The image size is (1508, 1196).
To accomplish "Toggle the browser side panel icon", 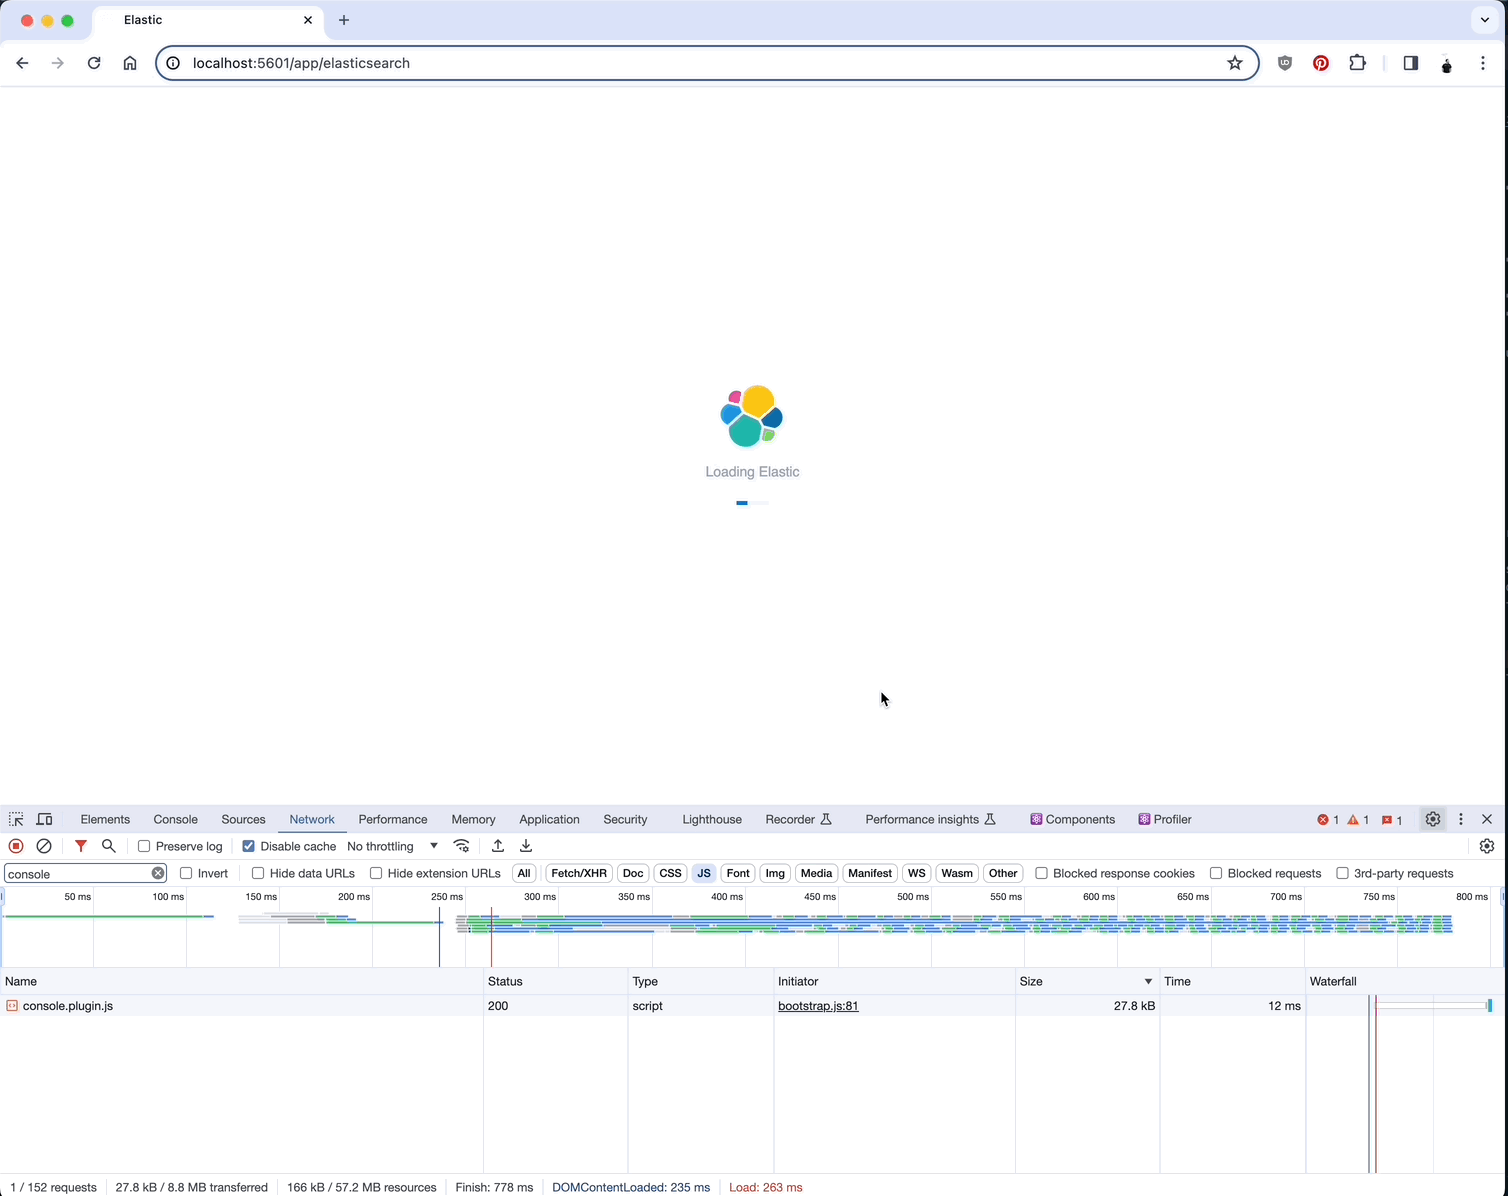I will [x=1411, y=63].
